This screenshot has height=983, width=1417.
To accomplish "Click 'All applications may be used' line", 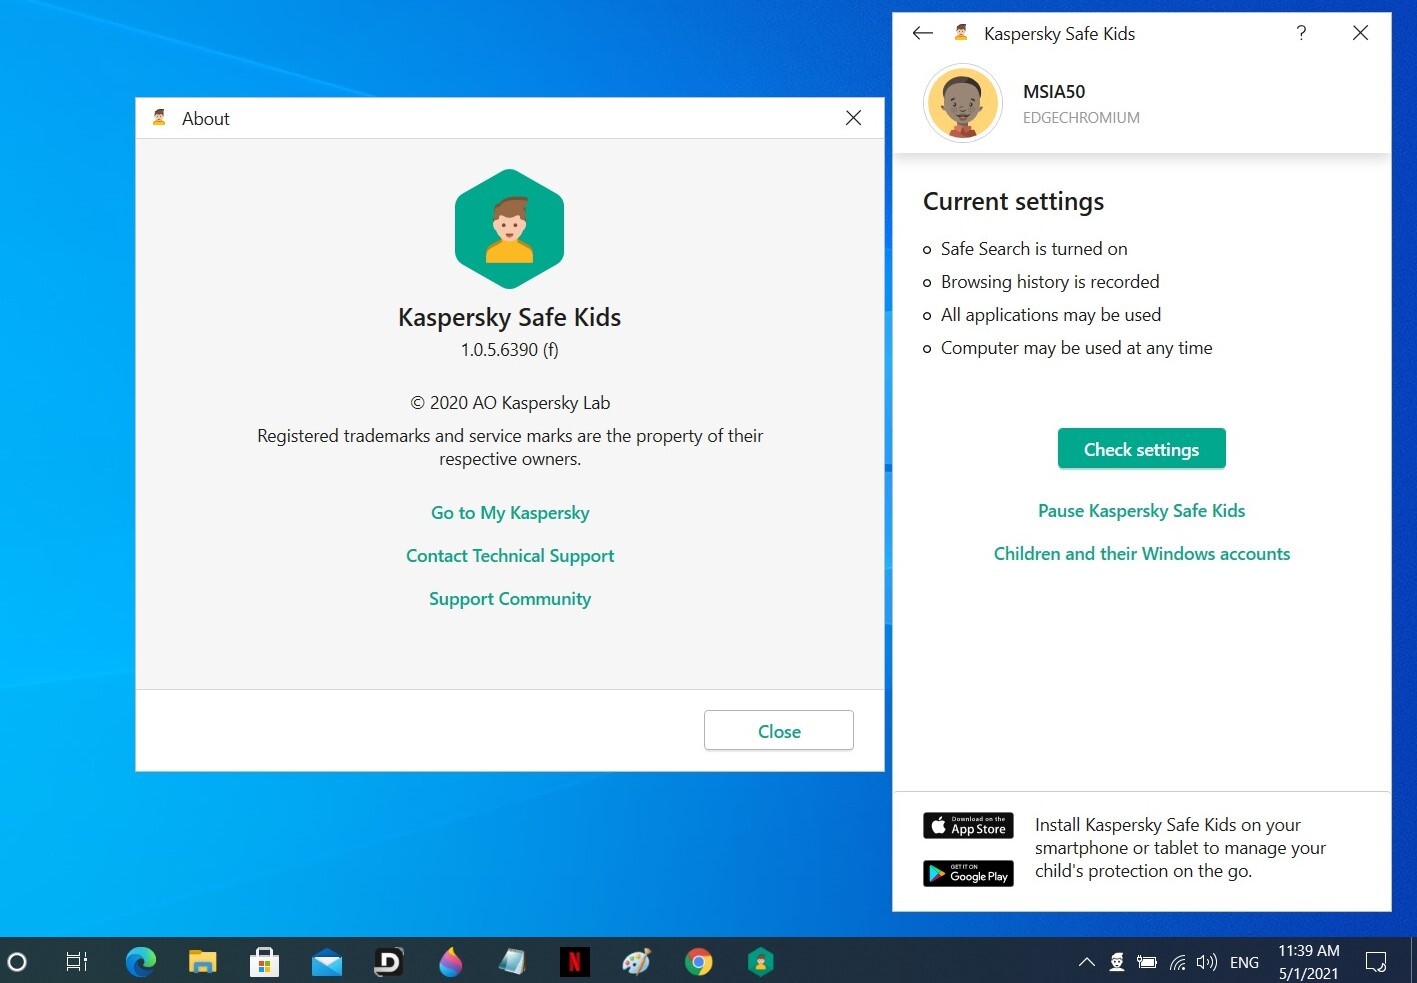I will tap(1051, 315).
